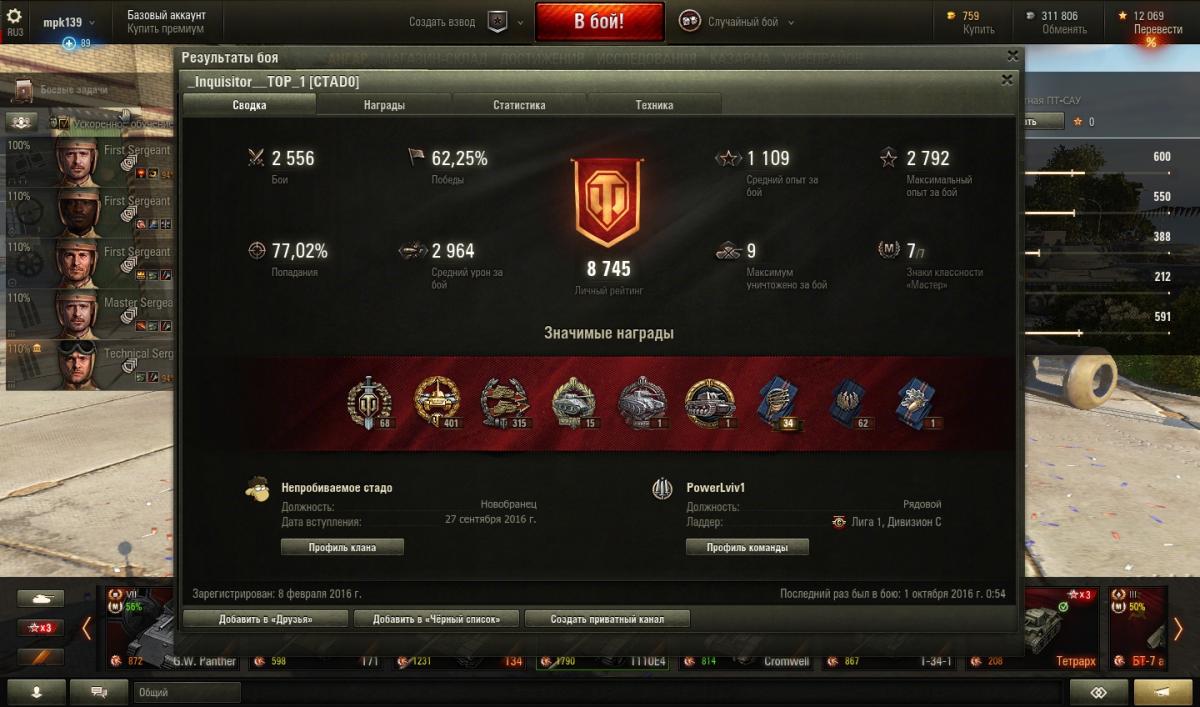Open the Статистика tab

click(x=519, y=105)
